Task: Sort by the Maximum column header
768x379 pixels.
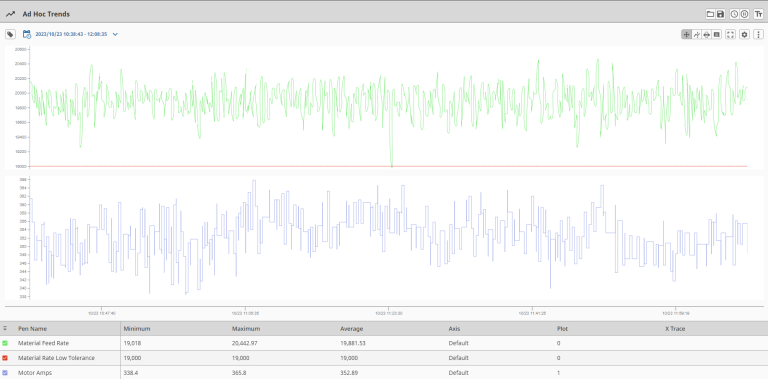Action: point(246,329)
